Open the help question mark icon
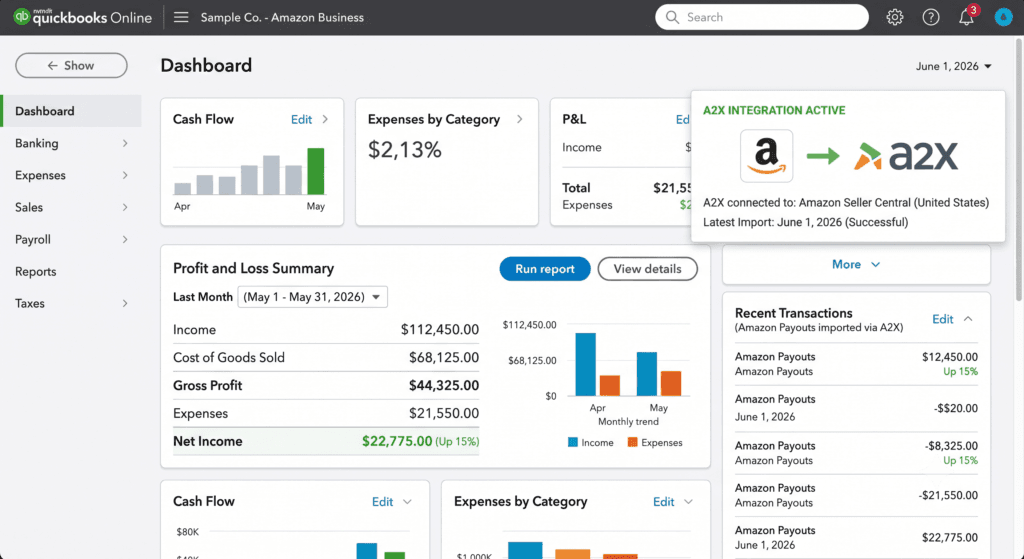1024x559 pixels. pyautogui.click(x=931, y=17)
